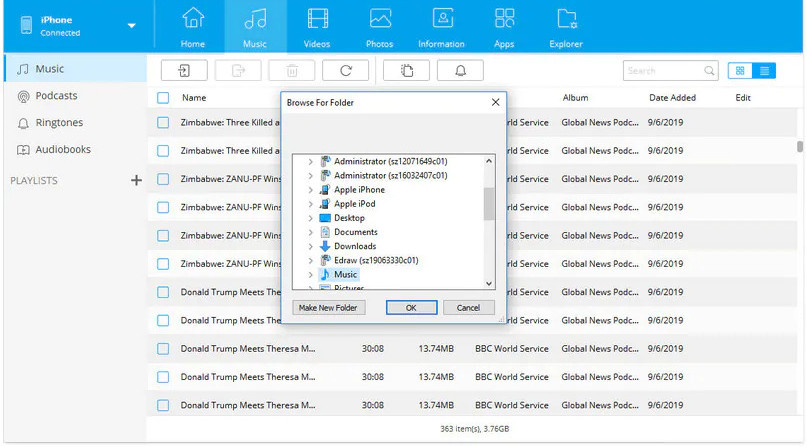Image resolution: width=807 pixels, height=447 pixels.
Task: Click the import to device toolbar icon
Action: pos(184,70)
